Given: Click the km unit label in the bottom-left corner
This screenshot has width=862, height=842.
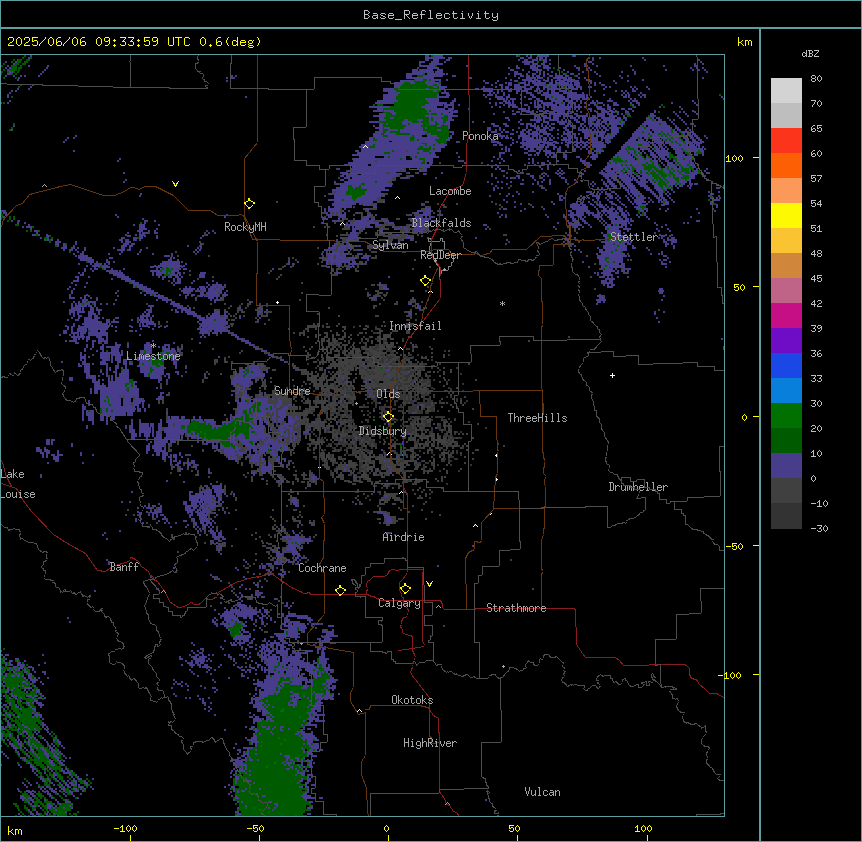Looking at the screenshot, I should pos(15,830).
